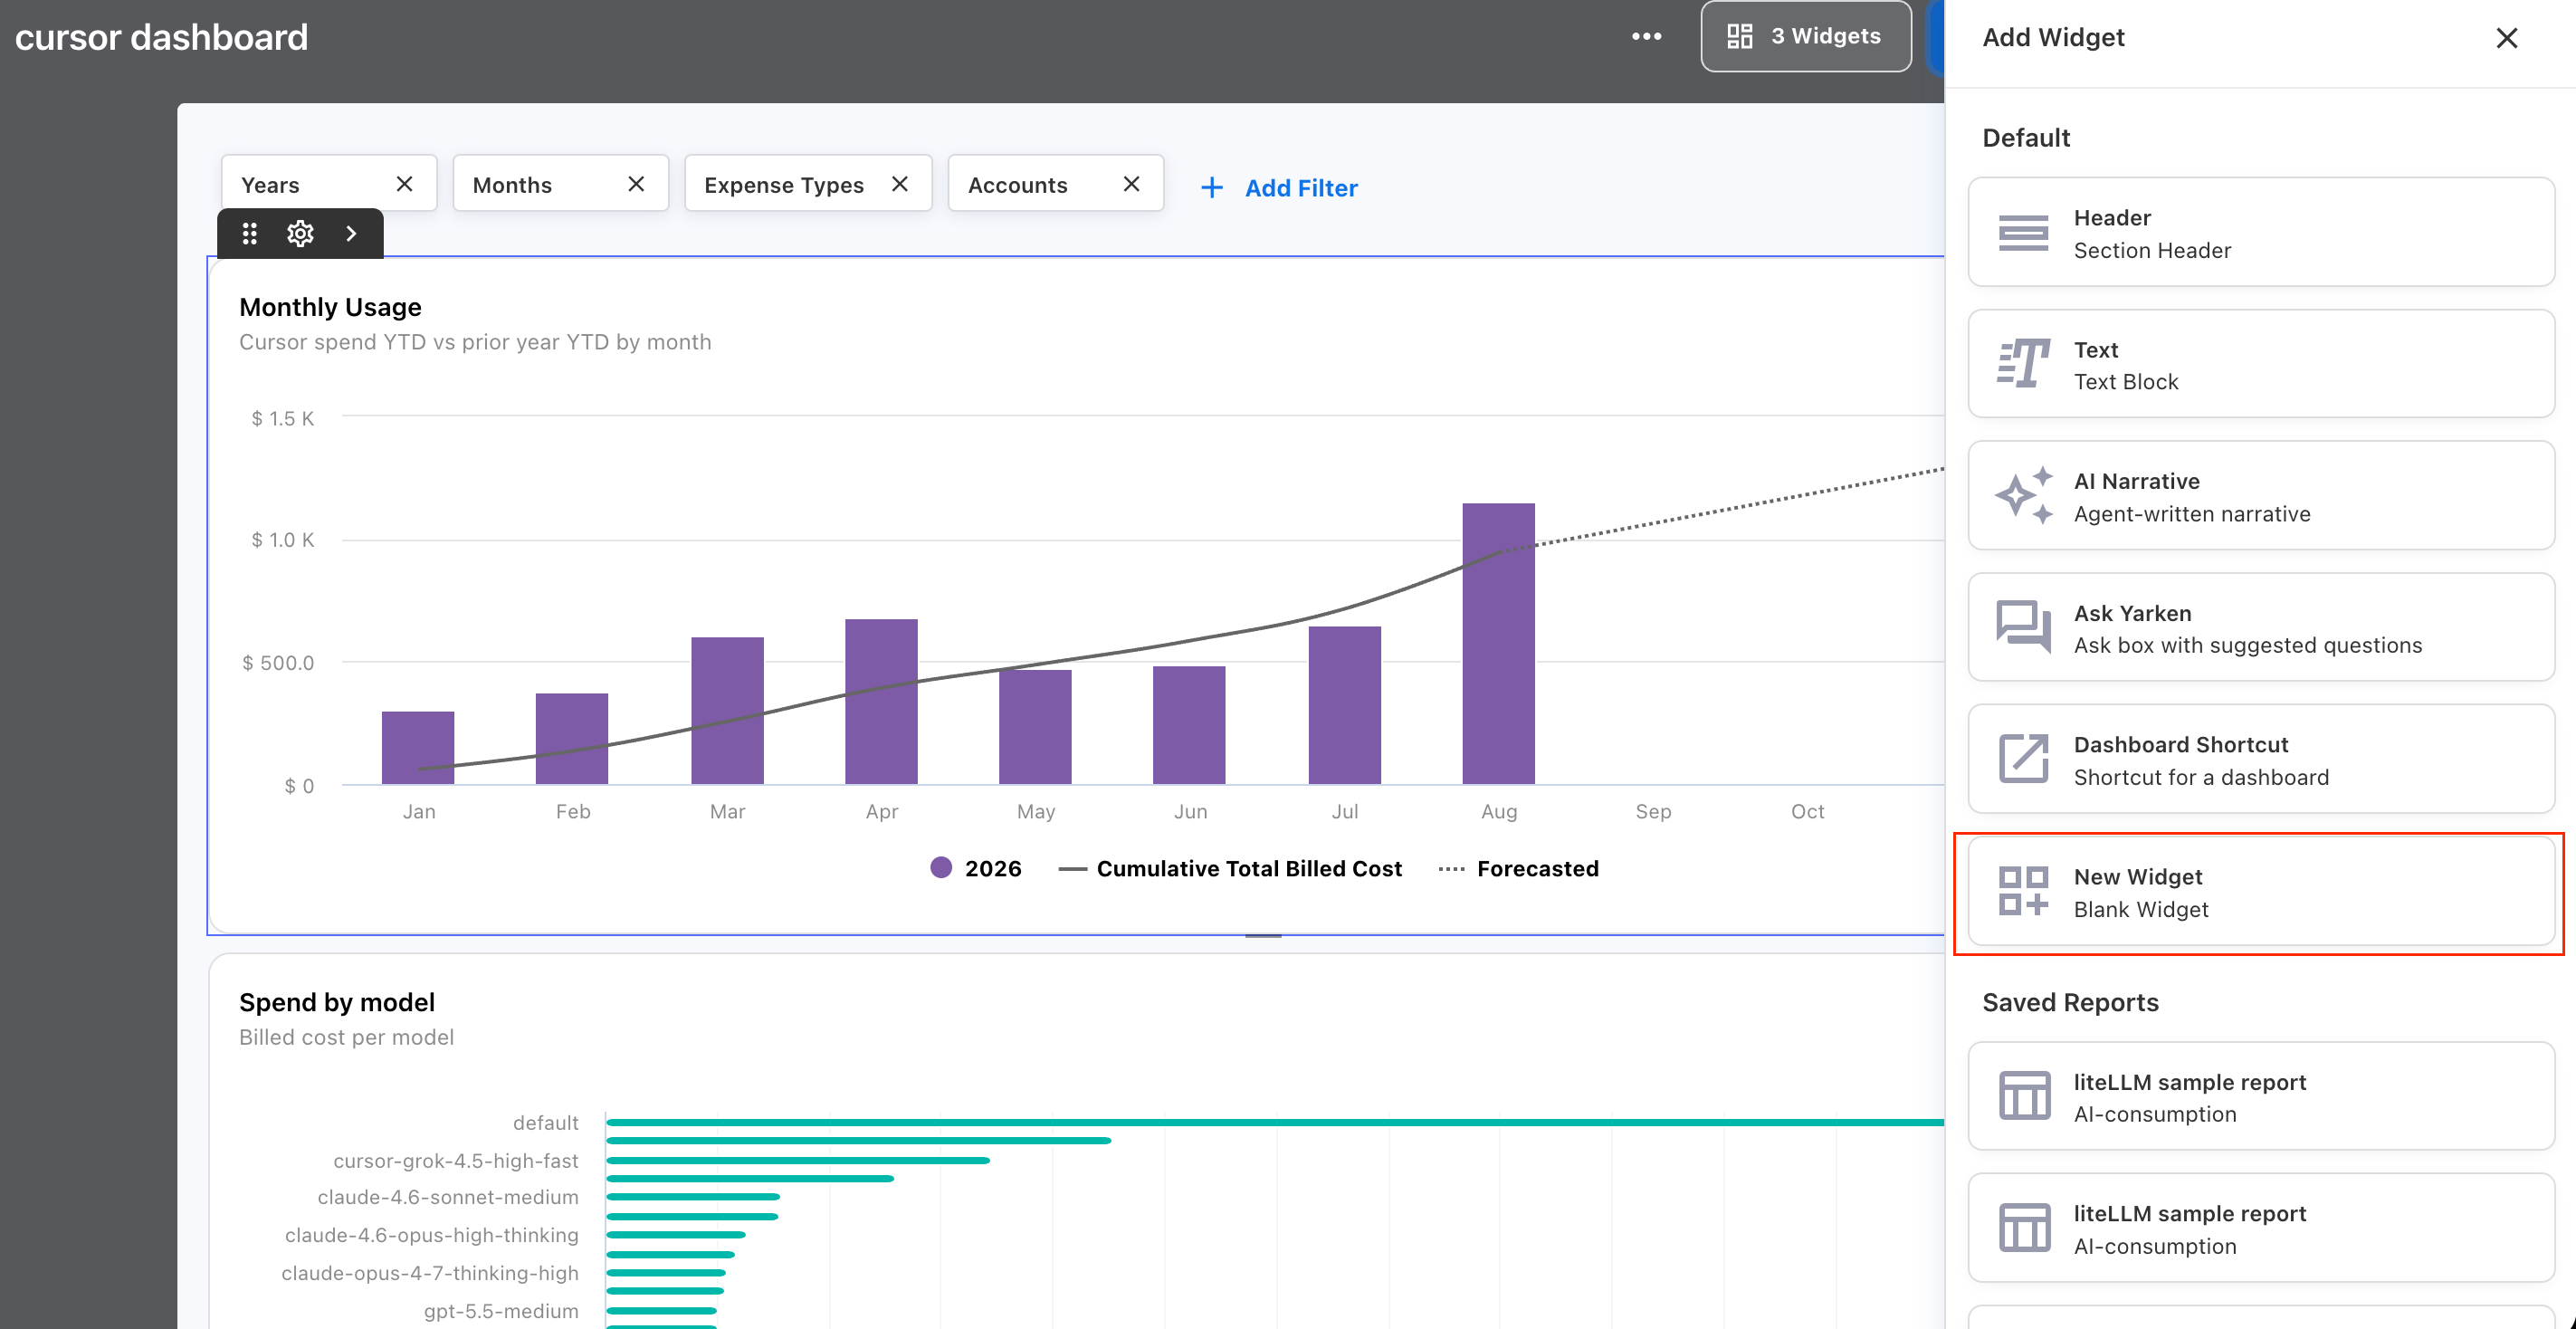This screenshot has width=2576, height=1329.
Task: Click the claude-4.6-opus-high-thinking label
Action: pyautogui.click(x=431, y=1235)
